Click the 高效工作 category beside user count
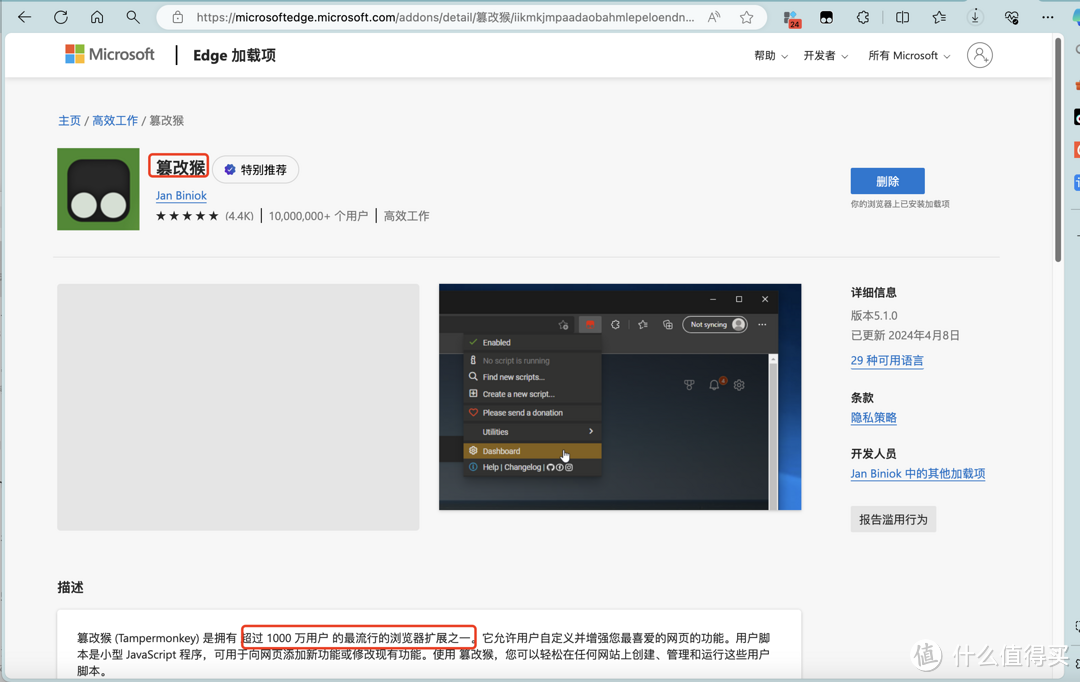 (x=406, y=216)
